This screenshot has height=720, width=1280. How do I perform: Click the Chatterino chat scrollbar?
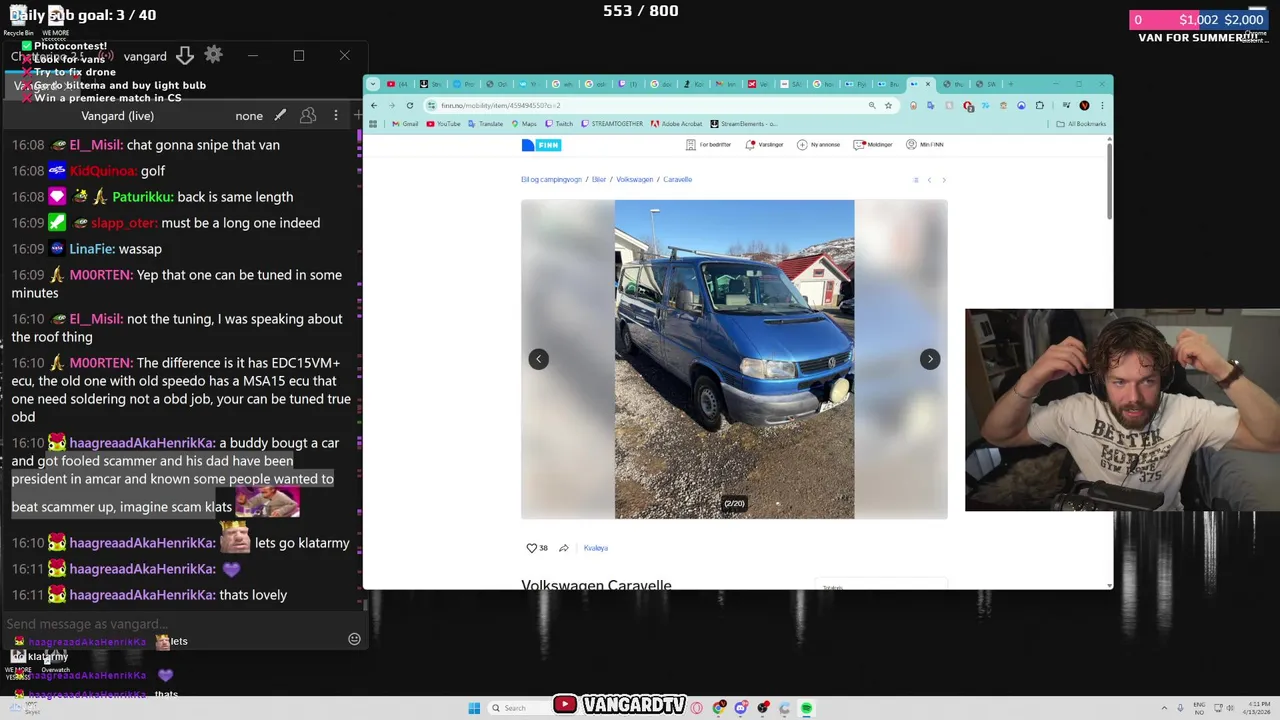(x=364, y=605)
